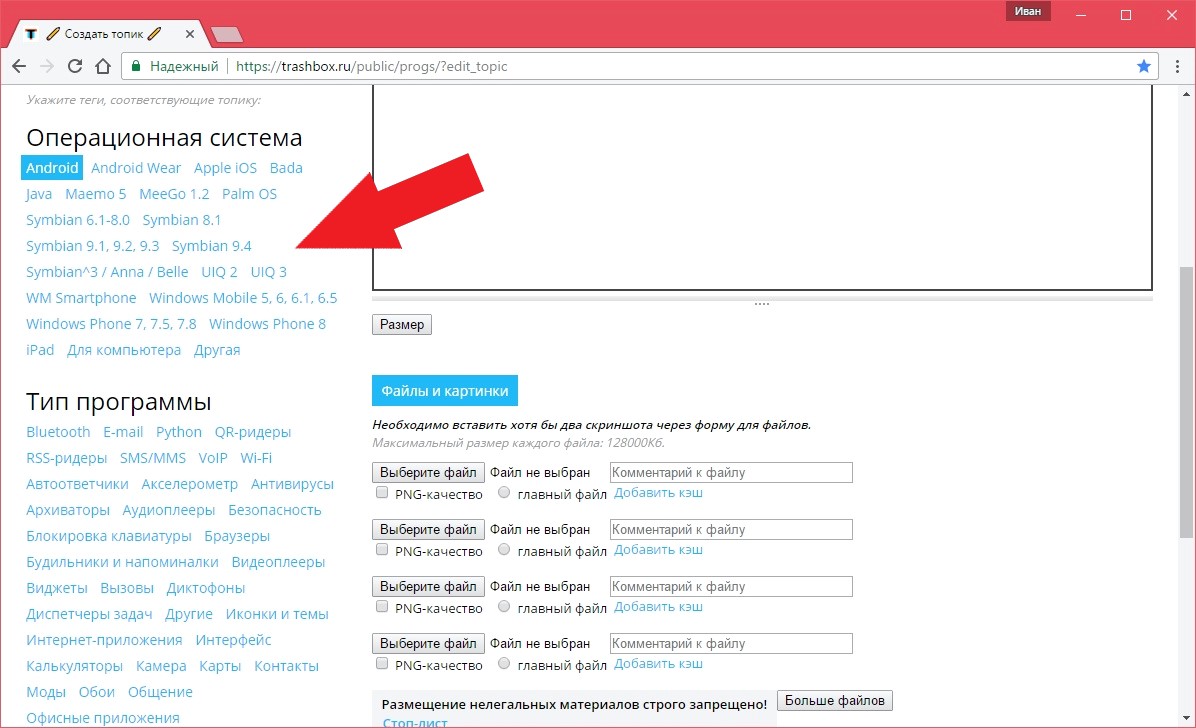This screenshot has width=1196, height=728.
Task: Select the Диктофоны tag
Action: [206, 588]
